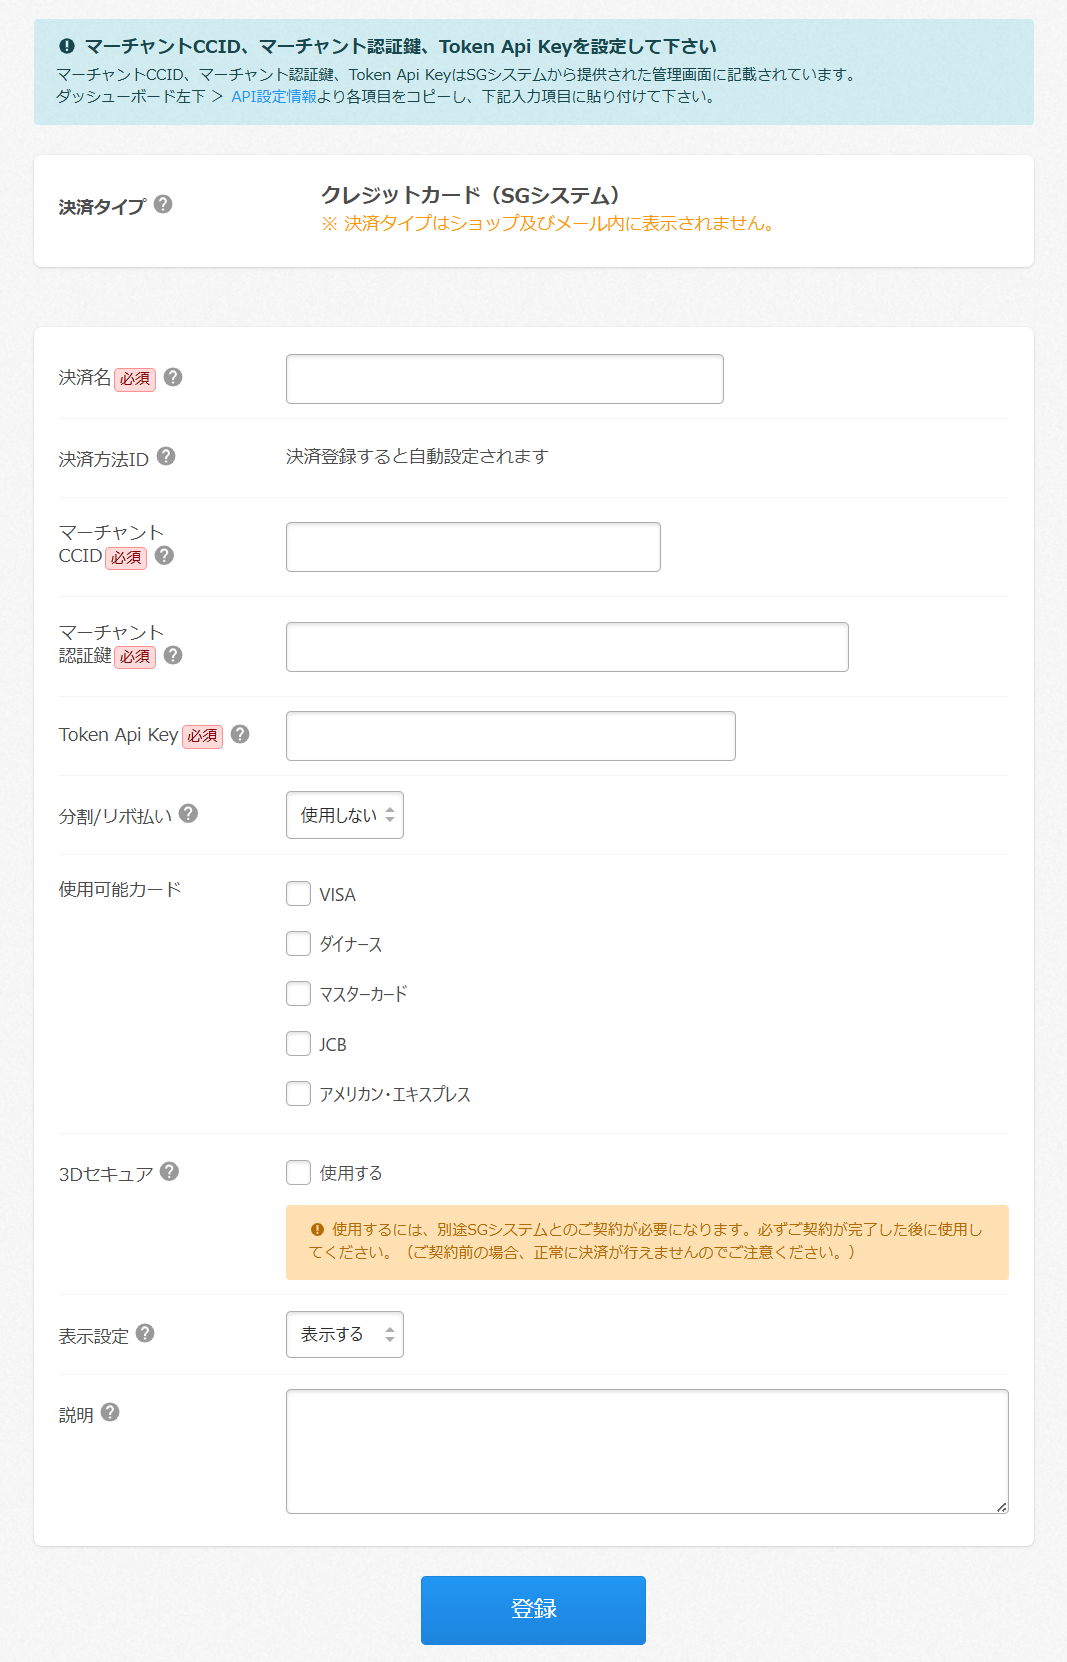The width and height of the screenshot is (1067, 1662).
Task: Click help icon beside 決済名 label
Action: tap(173, 377)
